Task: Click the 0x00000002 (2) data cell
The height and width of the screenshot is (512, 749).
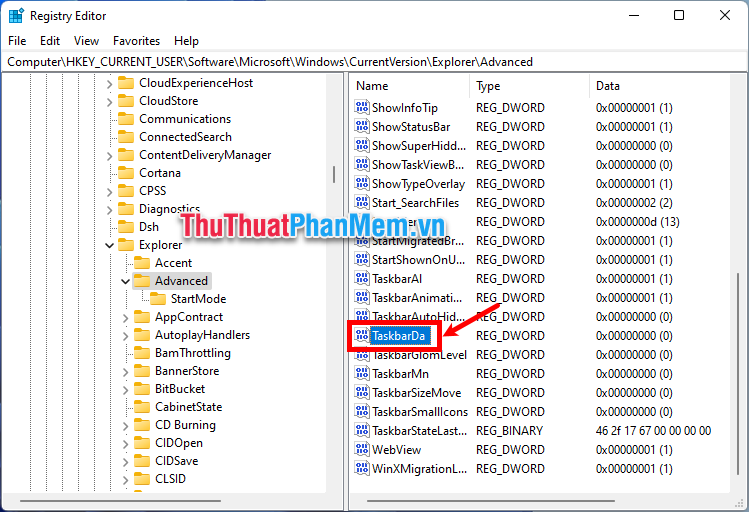Action: (634, 203)
